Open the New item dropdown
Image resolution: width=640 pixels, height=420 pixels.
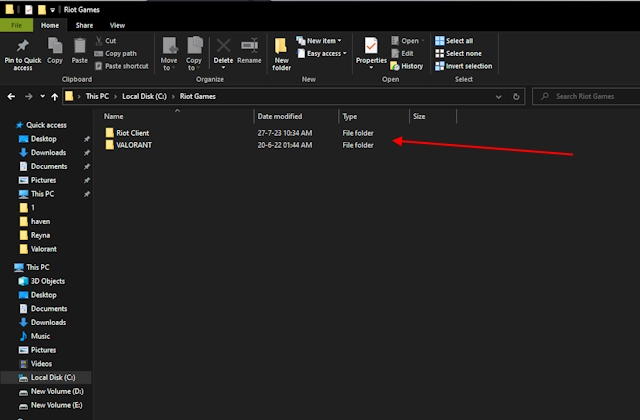[x=319, y=41]
